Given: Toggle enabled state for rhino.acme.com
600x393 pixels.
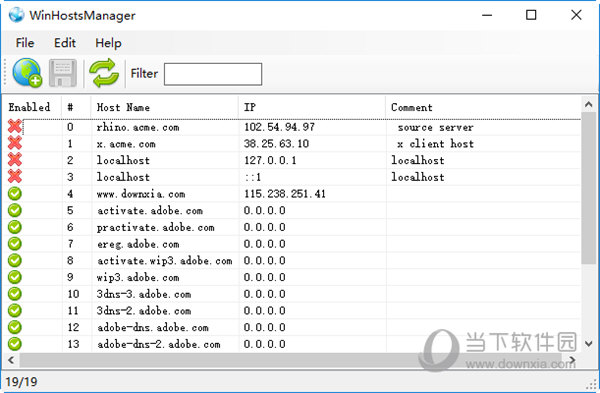Looking at the screenshot, I should pyautogui.click(x=15, y=126).
